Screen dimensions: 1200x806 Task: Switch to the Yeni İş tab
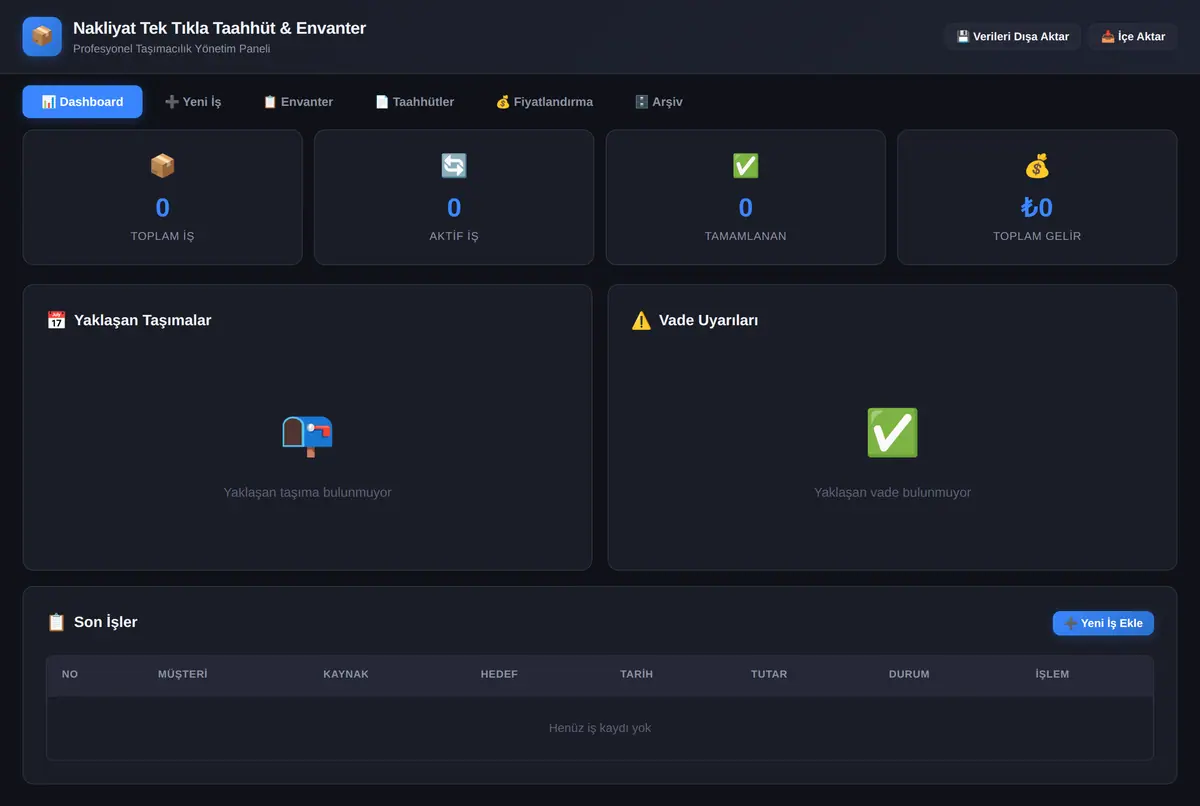click(x=193, y=102)
